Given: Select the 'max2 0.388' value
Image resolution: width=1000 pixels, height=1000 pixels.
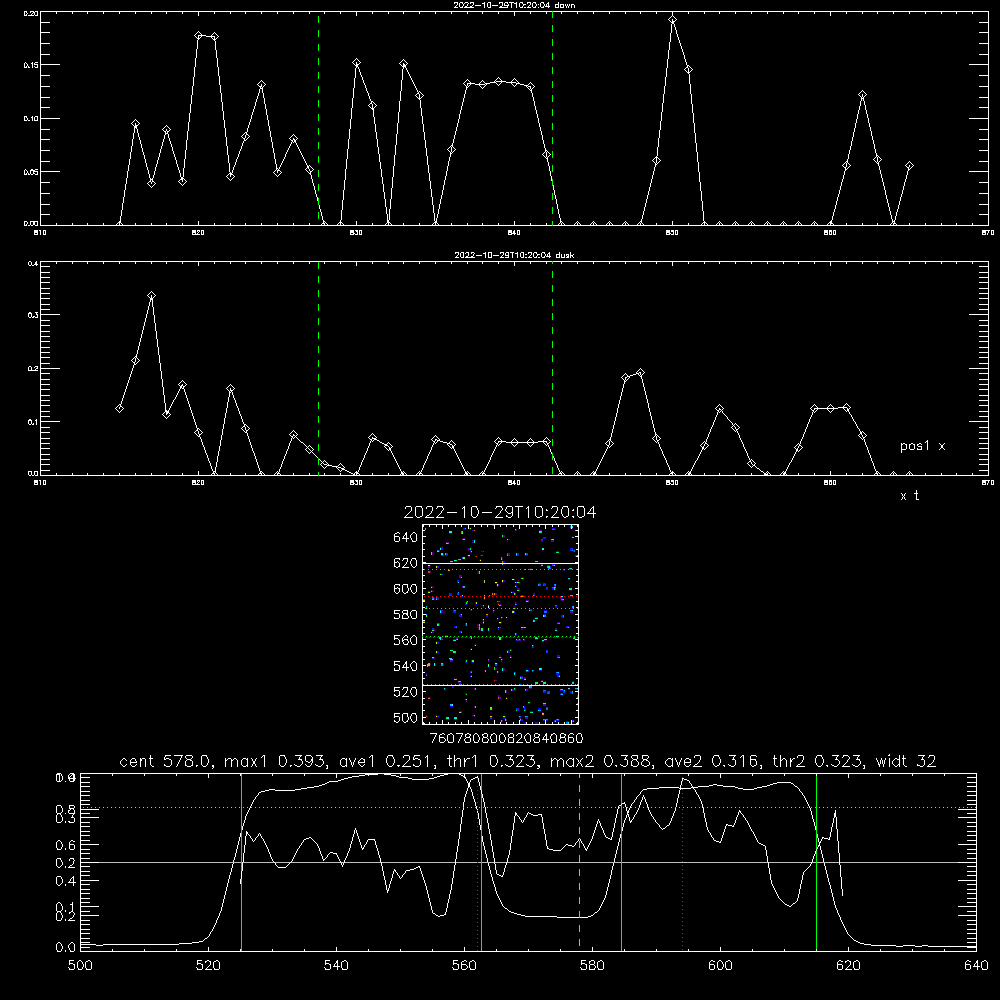Looking at the screenshot, I should tap(601, 761).
